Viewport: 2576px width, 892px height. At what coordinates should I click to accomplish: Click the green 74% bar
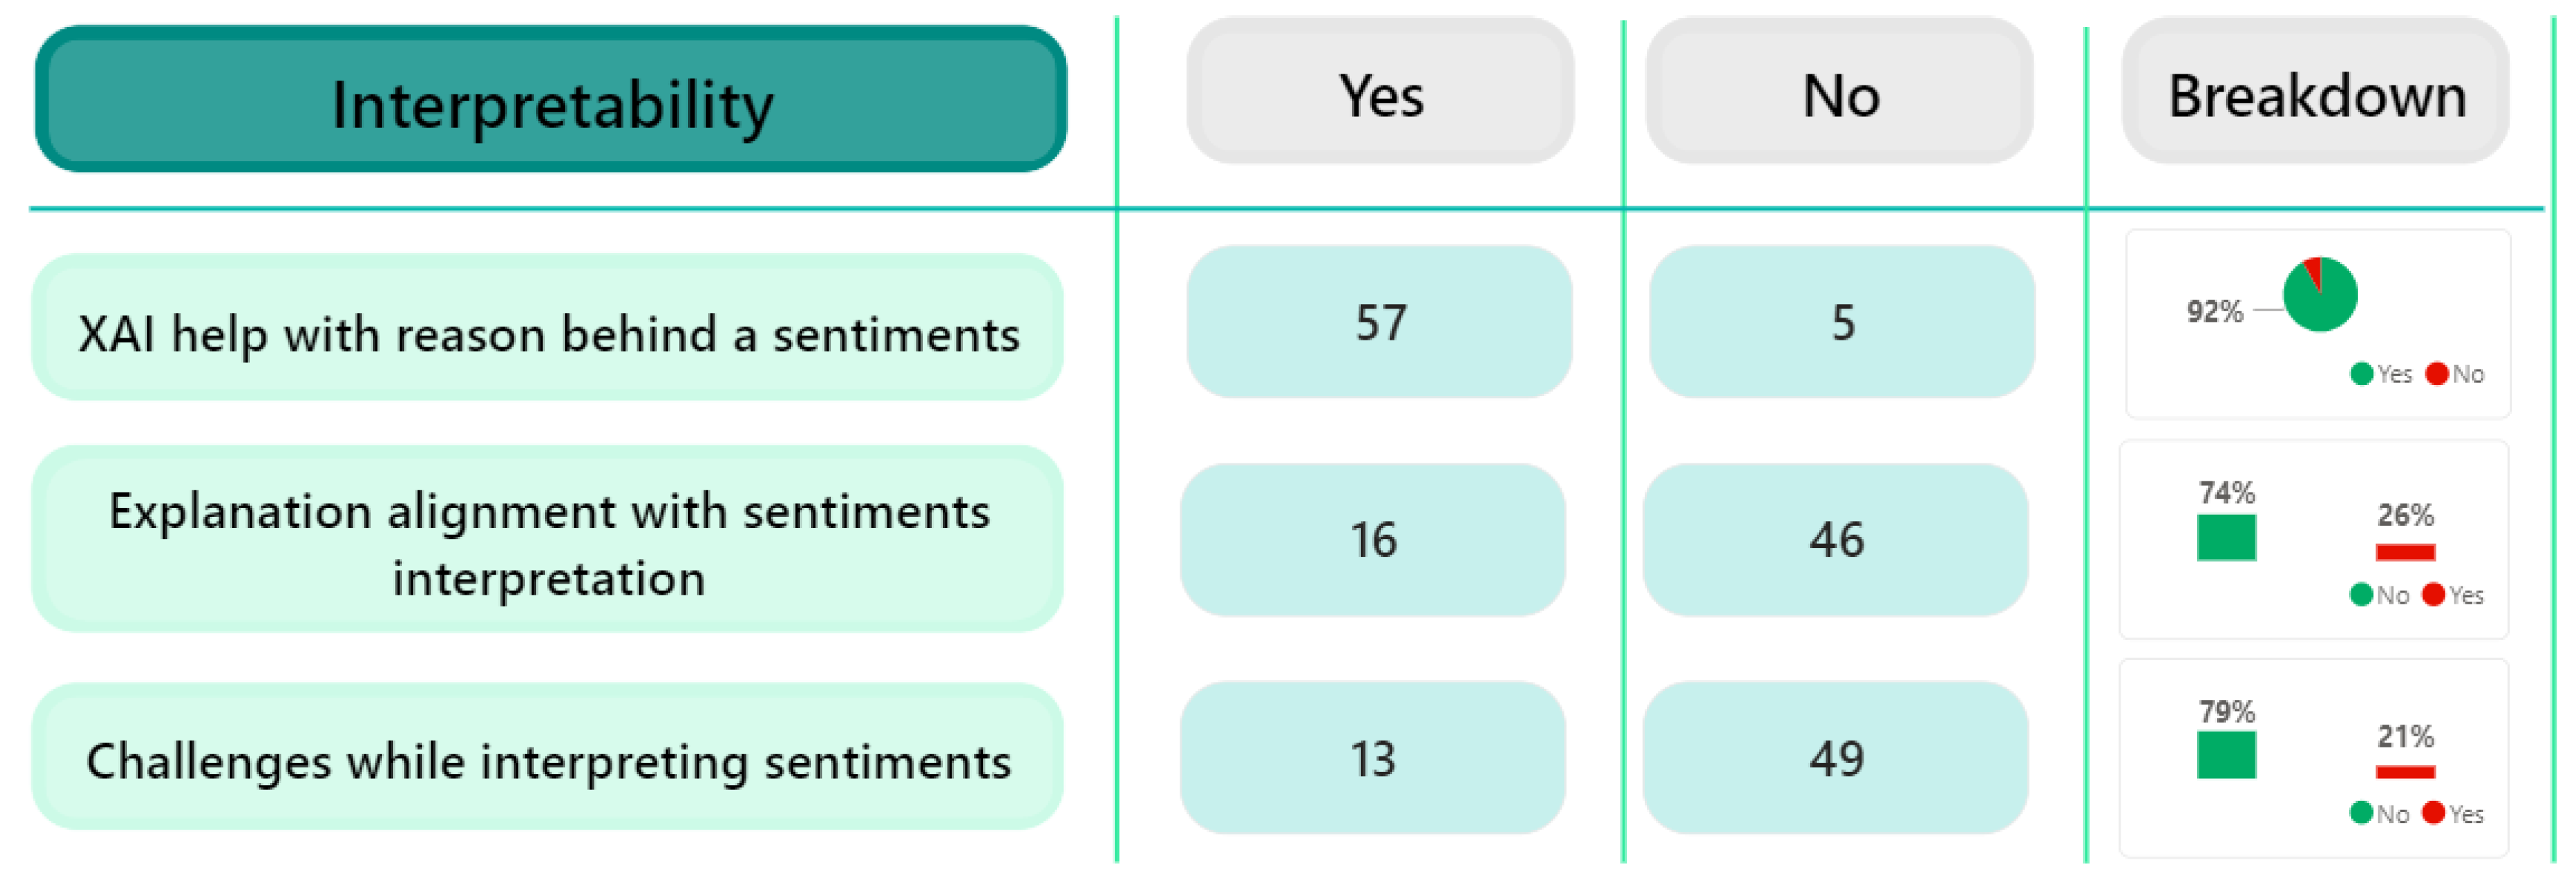pos(2226,538)
